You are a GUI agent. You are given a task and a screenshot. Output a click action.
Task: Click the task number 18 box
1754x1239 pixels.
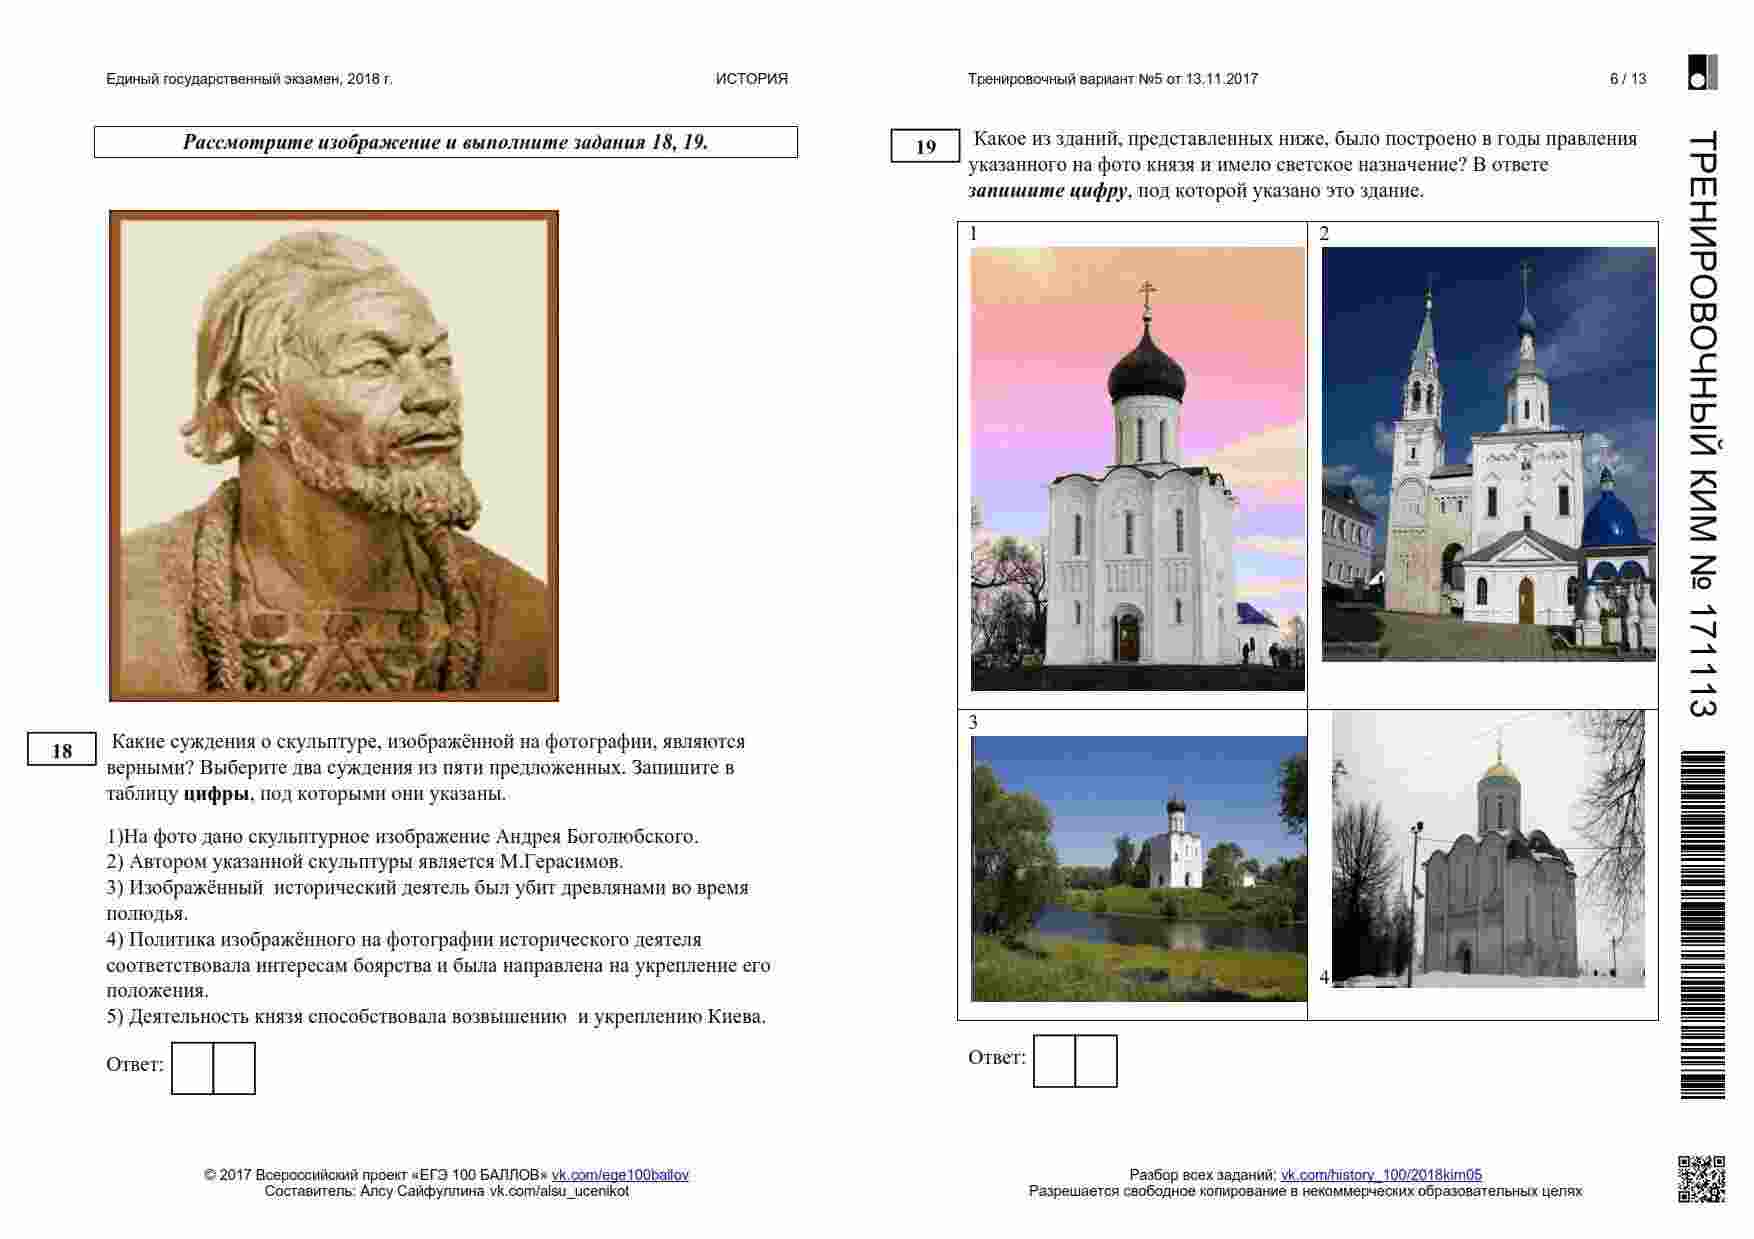click(x=62, y=750)
